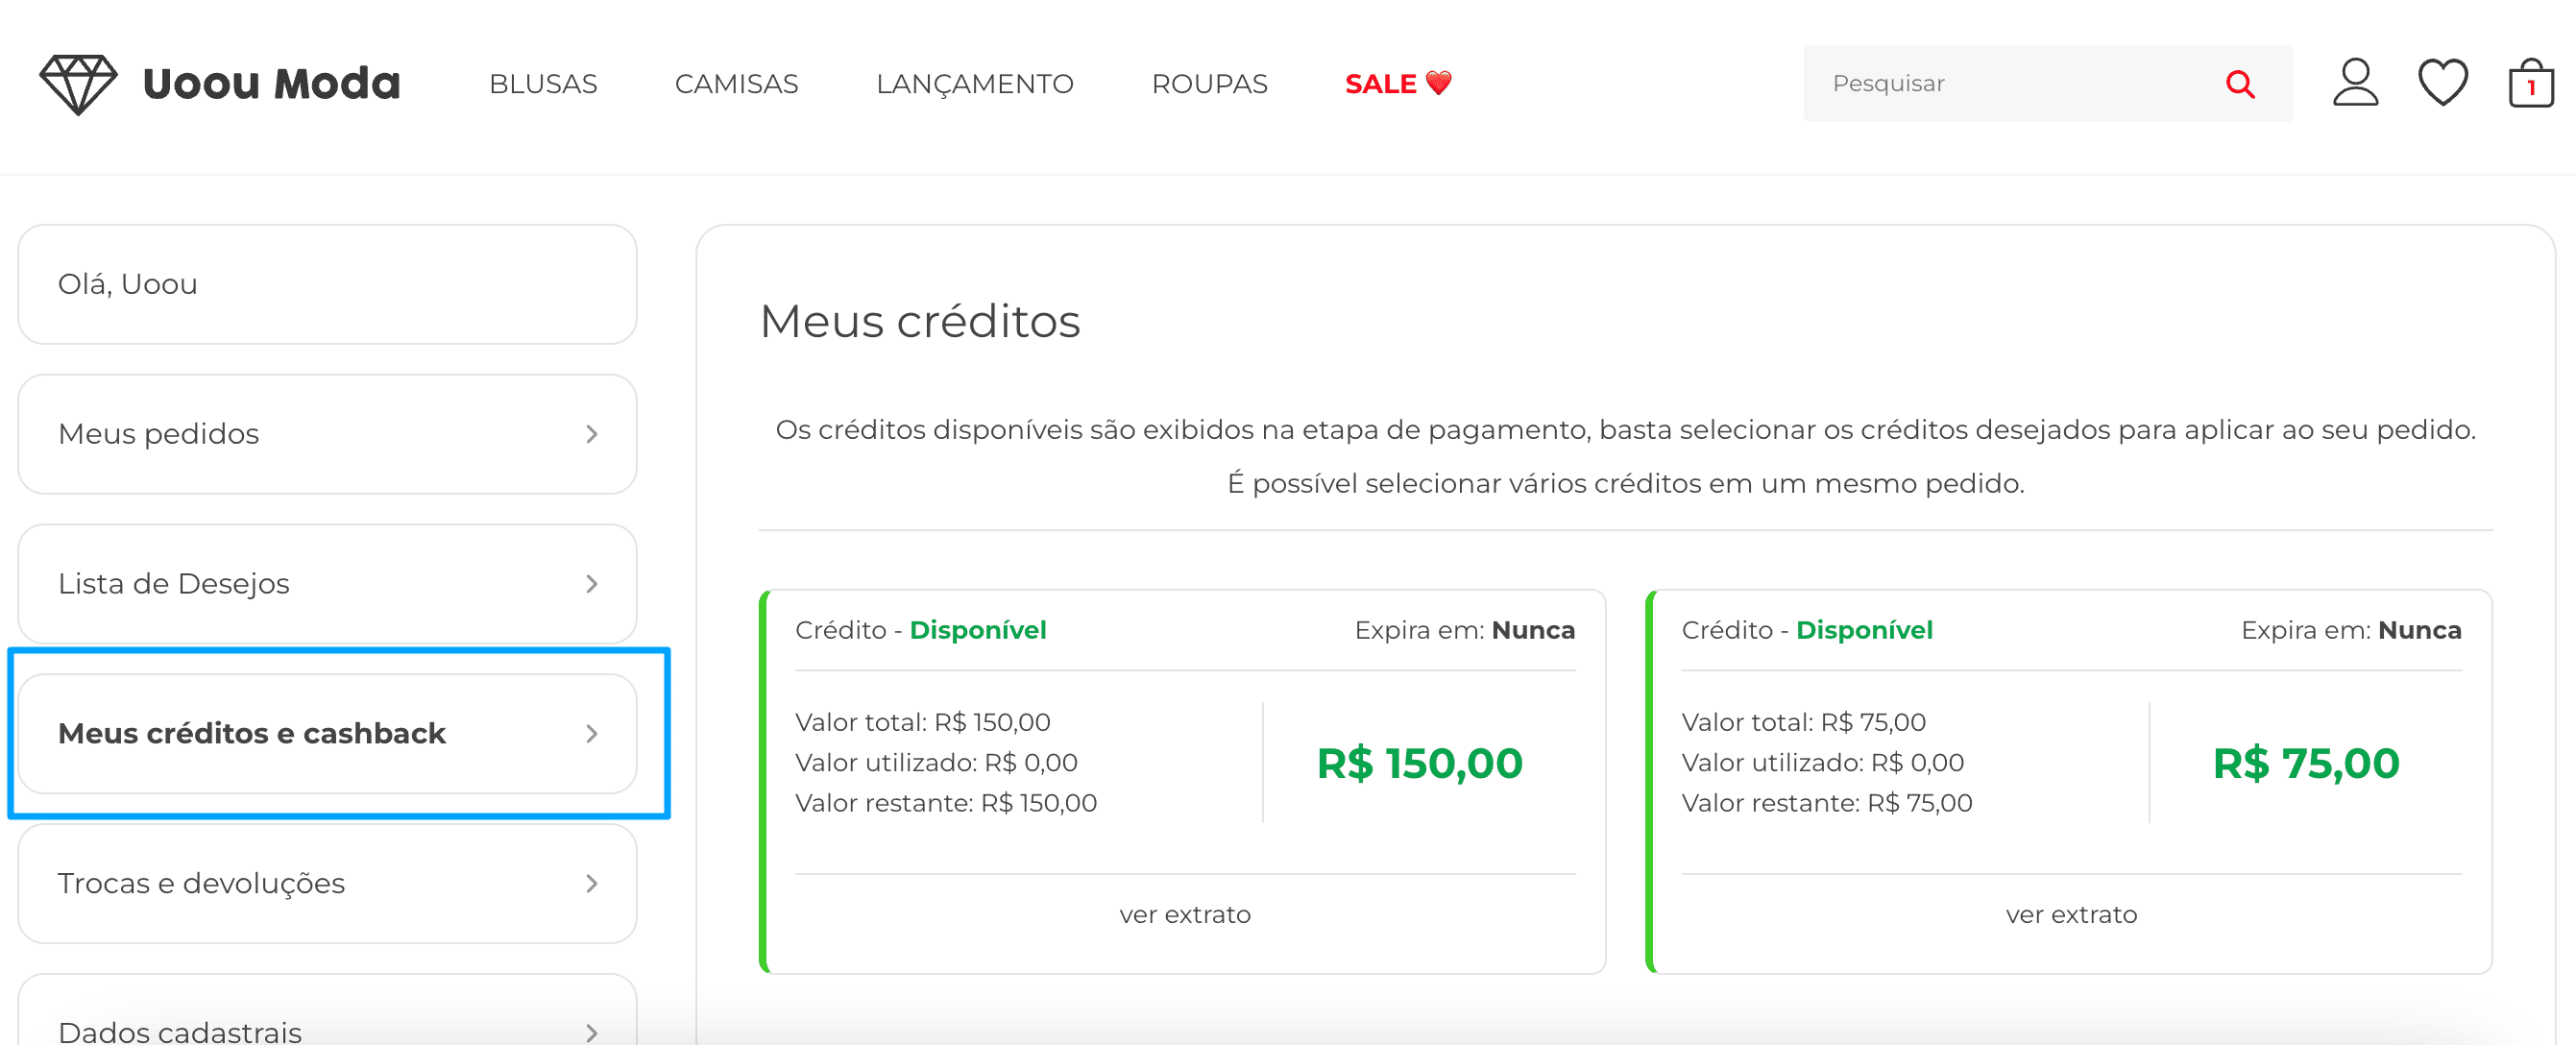Click ver extrato on the R$ 150,00 credit
Screen dimensions: 2576x1045
1185,913
